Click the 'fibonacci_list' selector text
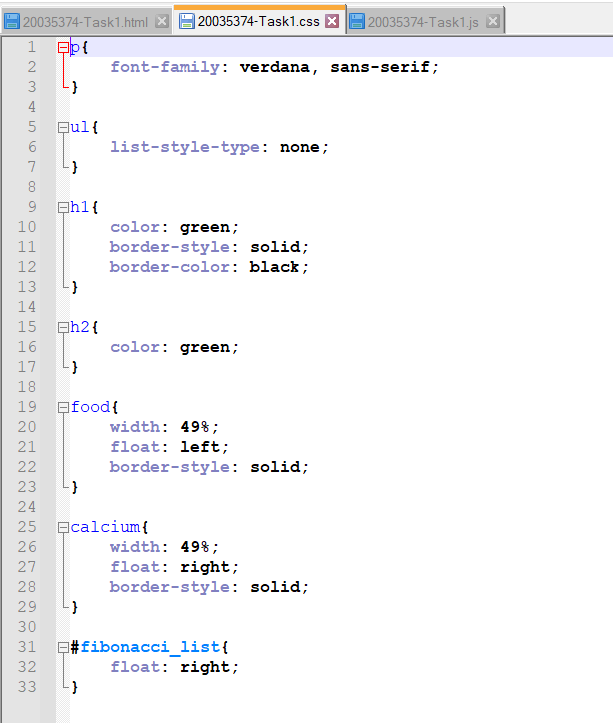The height and width of the screenshot is (723, 613). pyautogui.click(x=150, y=647)
